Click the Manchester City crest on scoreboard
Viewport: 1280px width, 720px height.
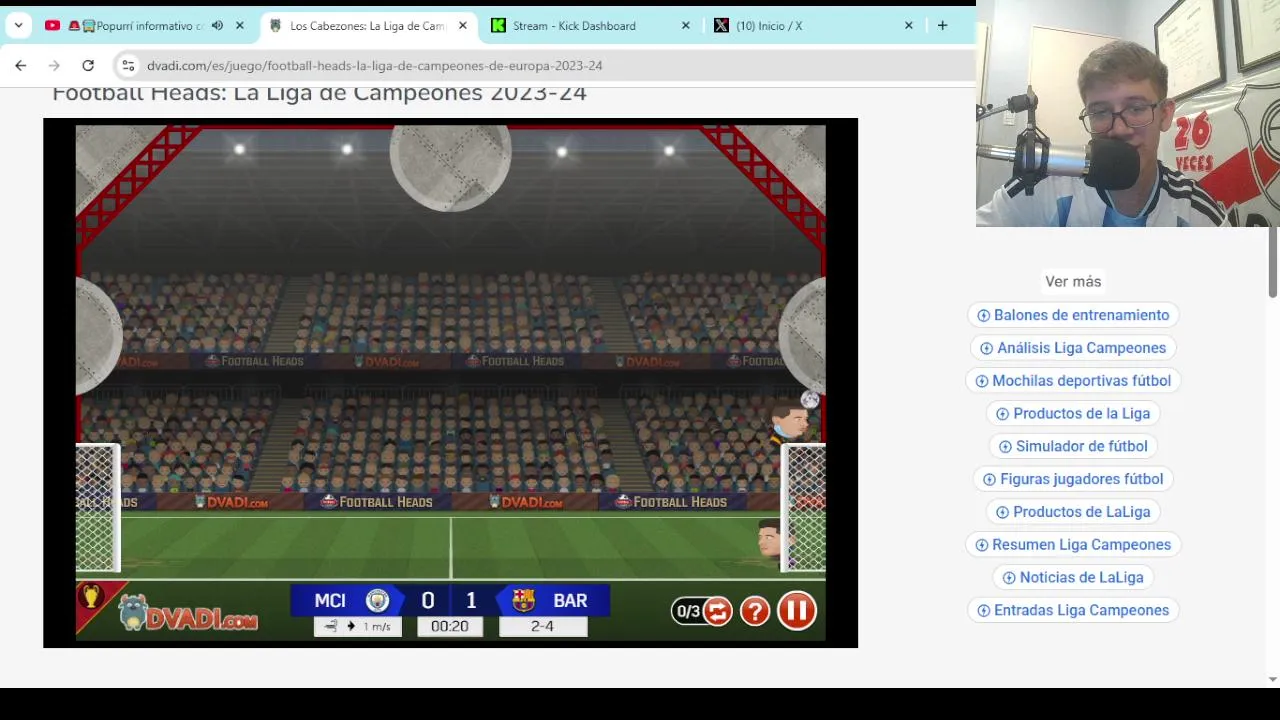(377, 600)
